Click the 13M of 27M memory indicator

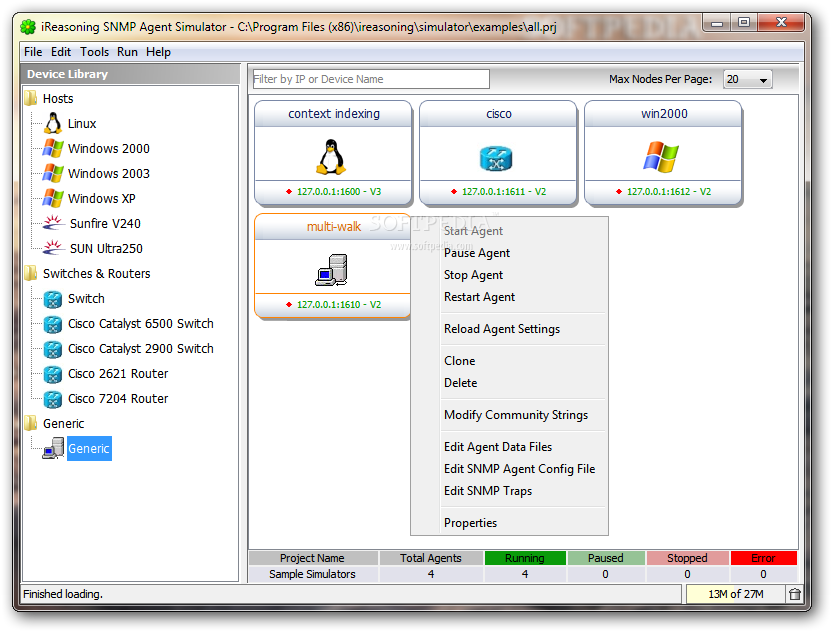[735, 594]
